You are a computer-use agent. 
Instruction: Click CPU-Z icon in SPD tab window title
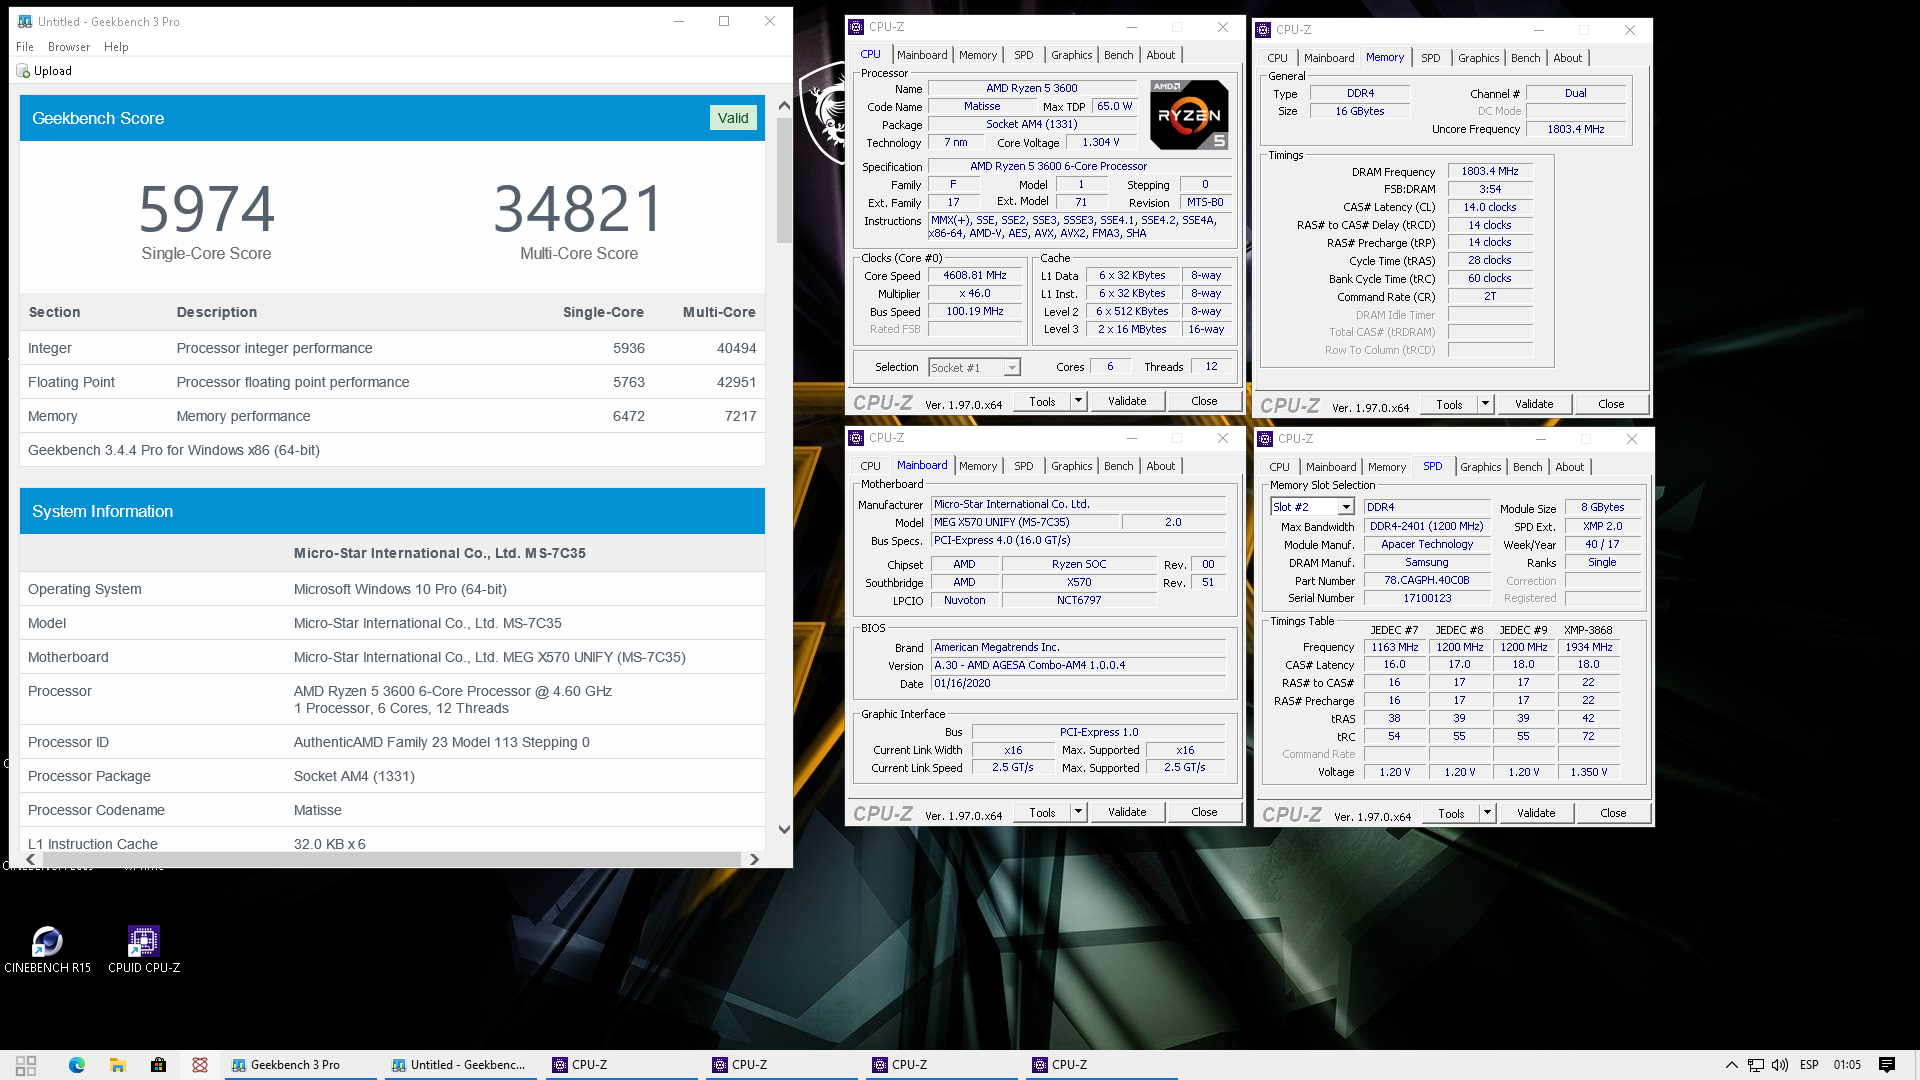pyautogui.click(x=1265, y=439)
